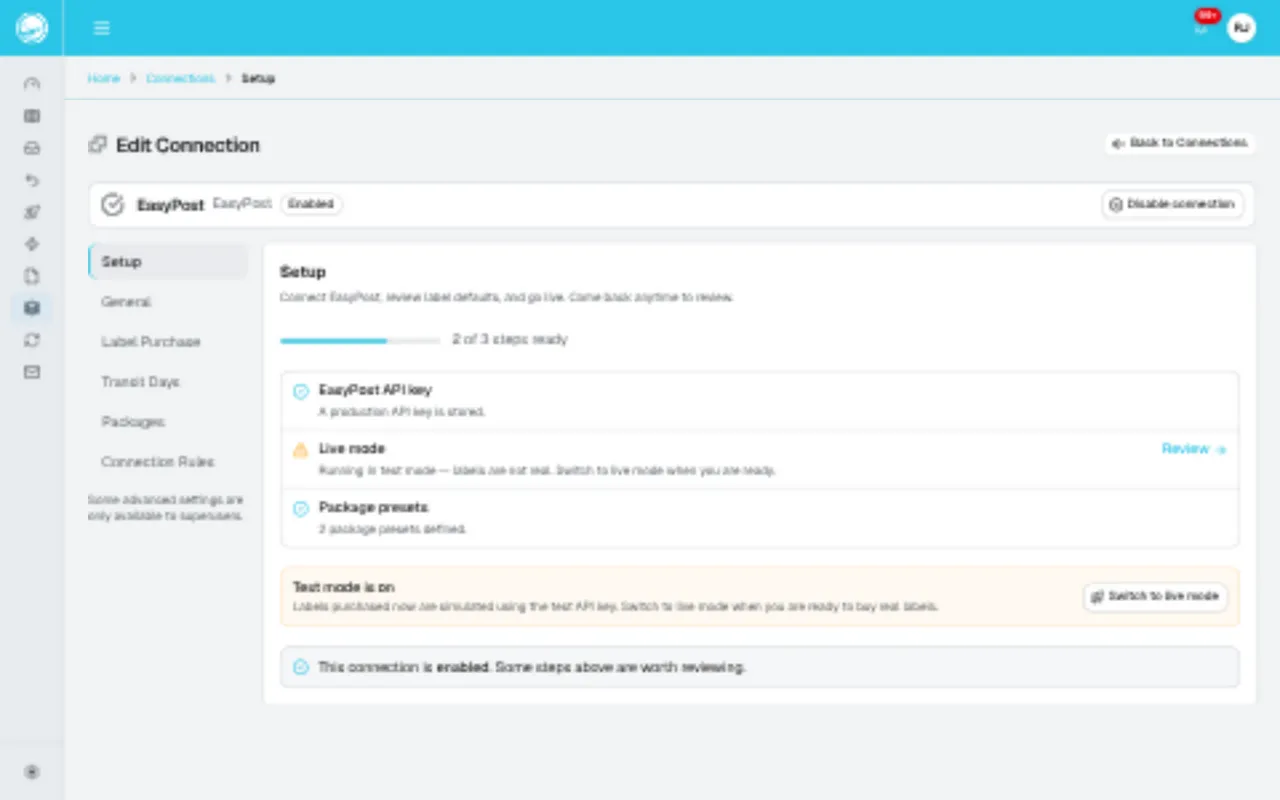Click the "2 of 3 steps ready" text
The image size is (1280, 800).
510,340
